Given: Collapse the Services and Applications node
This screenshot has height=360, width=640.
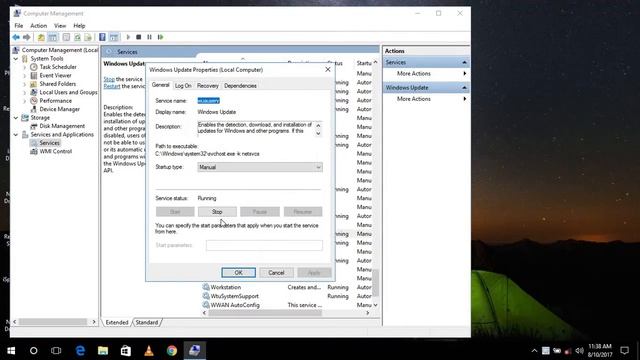Looking at the screenshot, I should 16,135.
